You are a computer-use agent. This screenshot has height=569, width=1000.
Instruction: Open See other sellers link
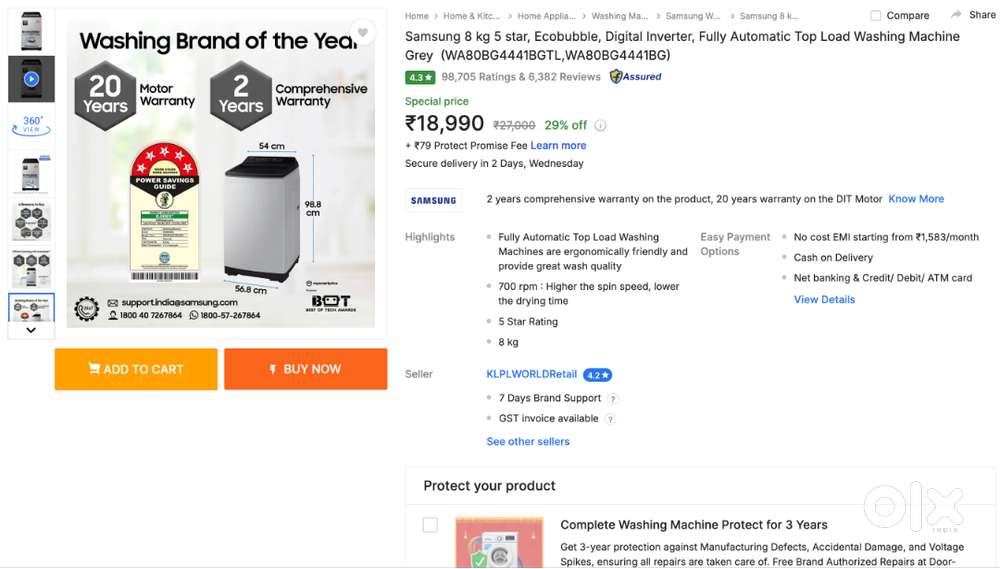(x=528, y=442)
